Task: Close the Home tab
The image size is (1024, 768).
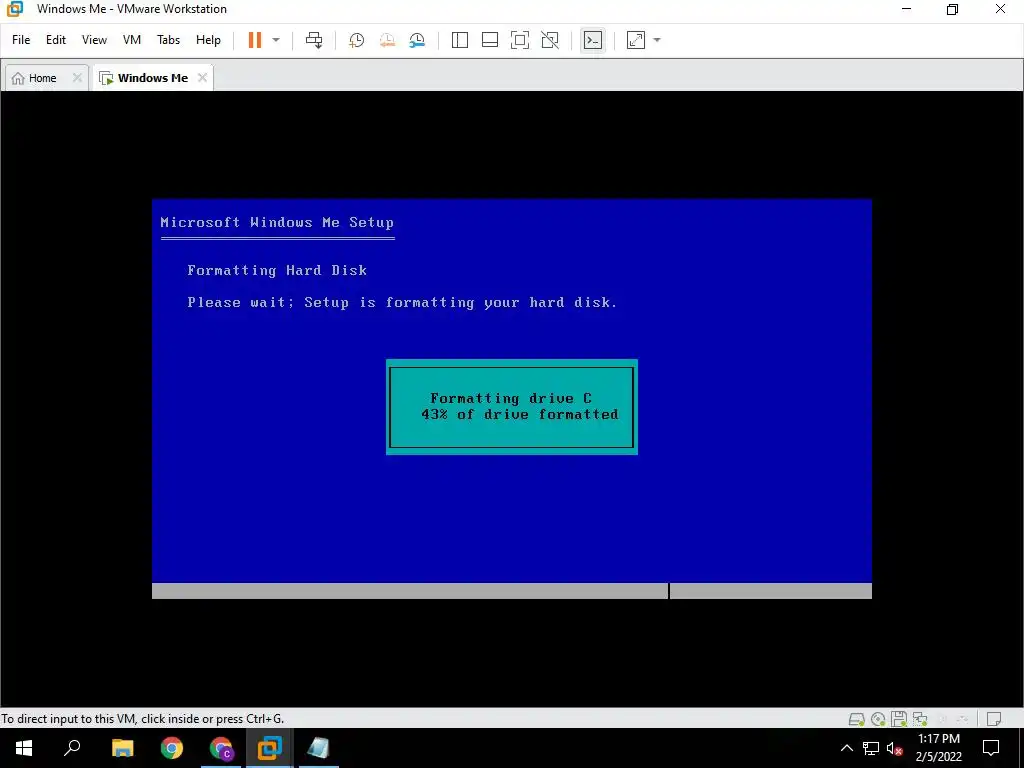Action: 77,78
